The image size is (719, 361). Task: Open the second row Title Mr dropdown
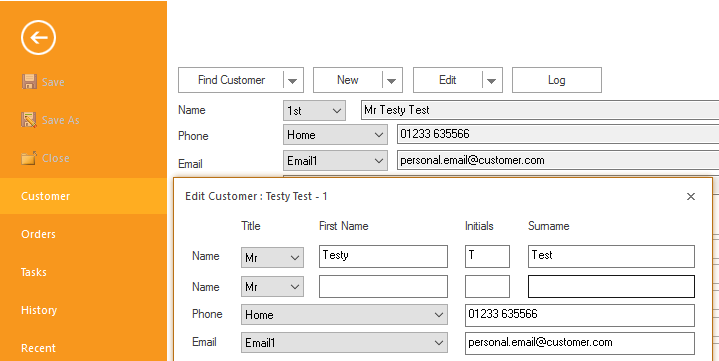click(272, 287)
